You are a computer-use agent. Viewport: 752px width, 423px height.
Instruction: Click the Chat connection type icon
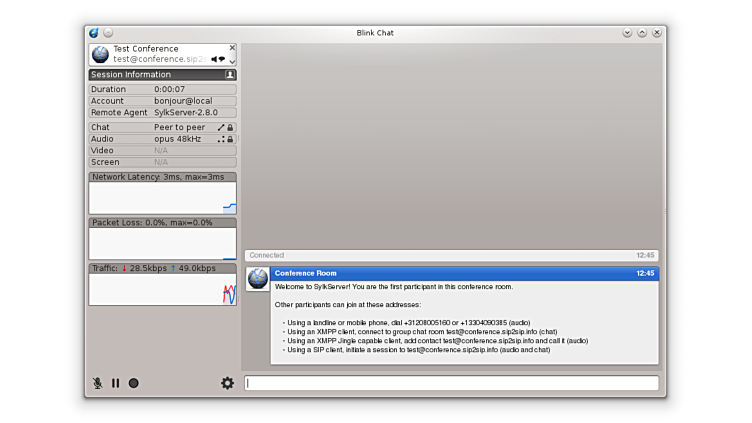221,128
